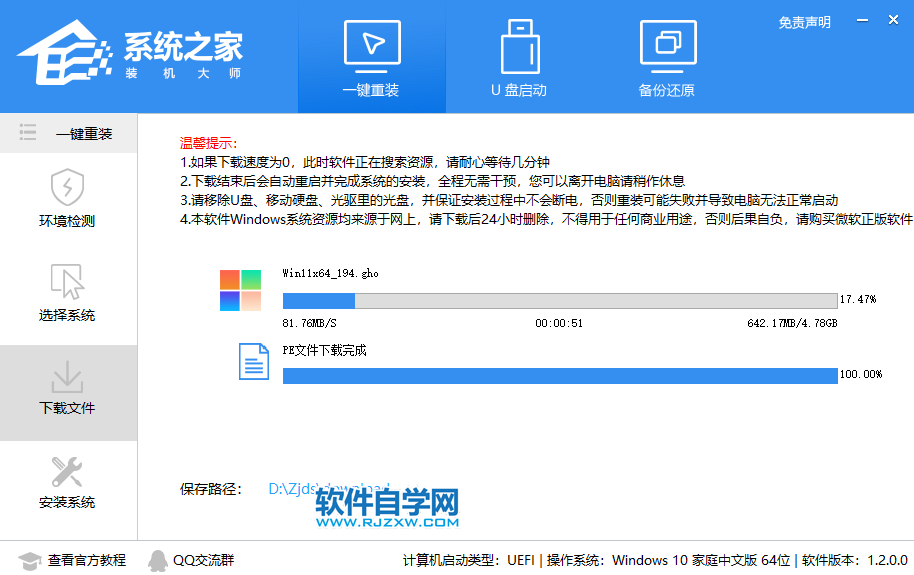914x575 pixels.
Task: Click the Windows logo beside Win11x64_194.gho
Action: 240,290
